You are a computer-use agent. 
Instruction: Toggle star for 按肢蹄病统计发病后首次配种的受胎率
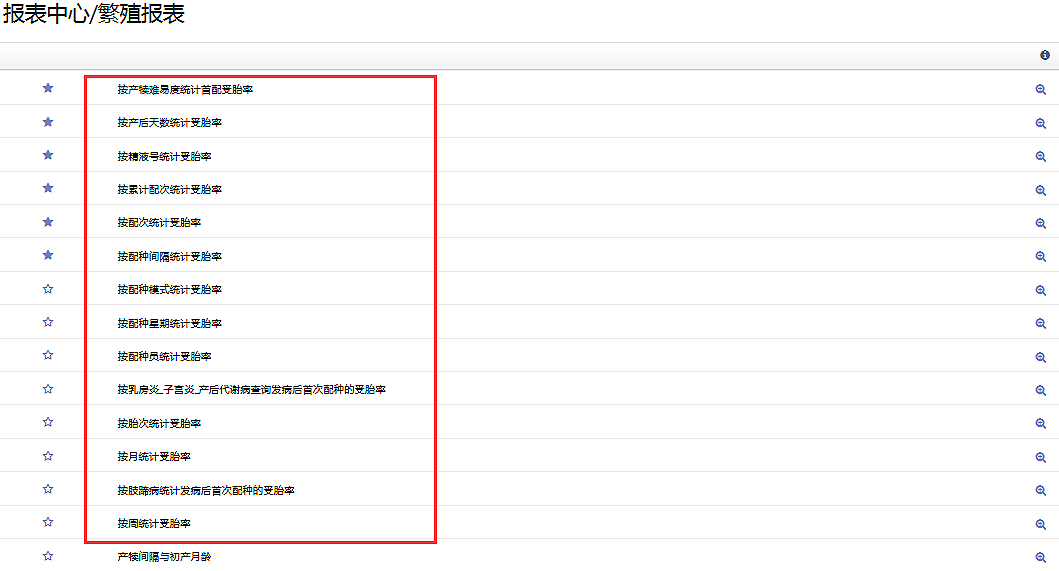click(x=48, y=489)
